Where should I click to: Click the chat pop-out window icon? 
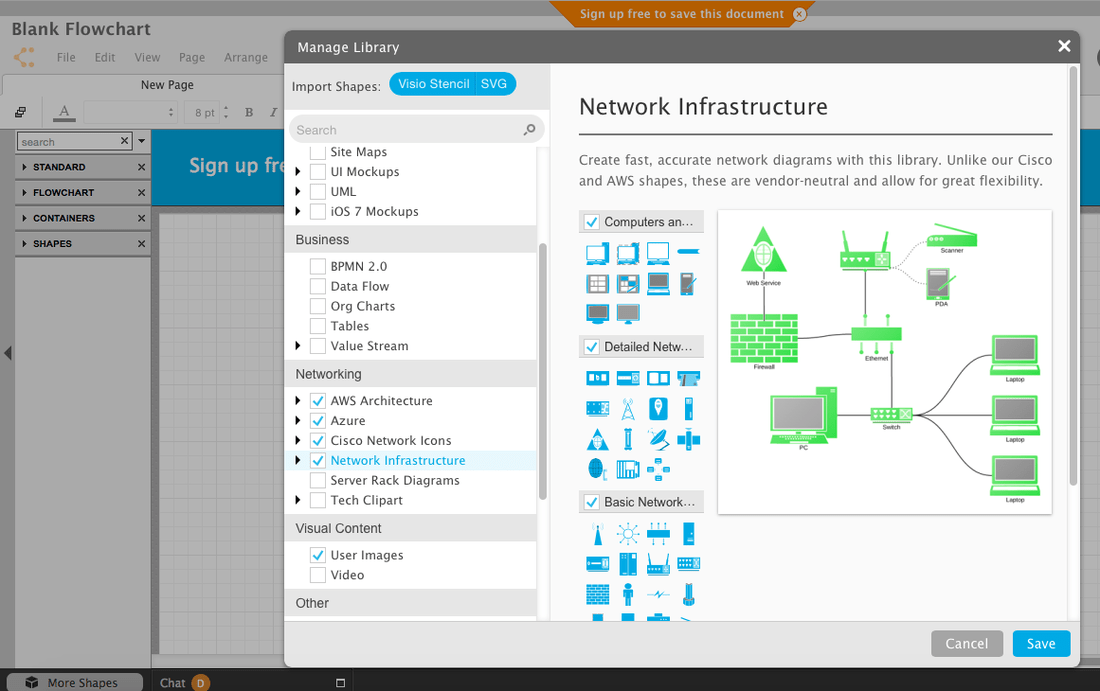click(340, 683)
